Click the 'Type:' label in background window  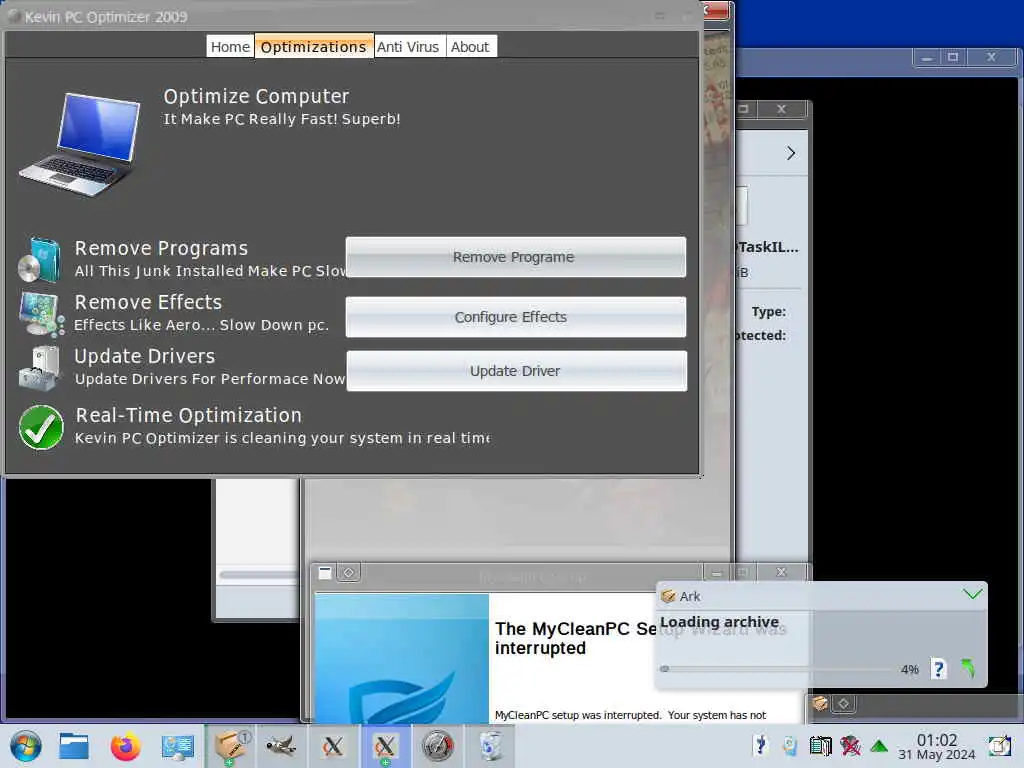point(769,312)
